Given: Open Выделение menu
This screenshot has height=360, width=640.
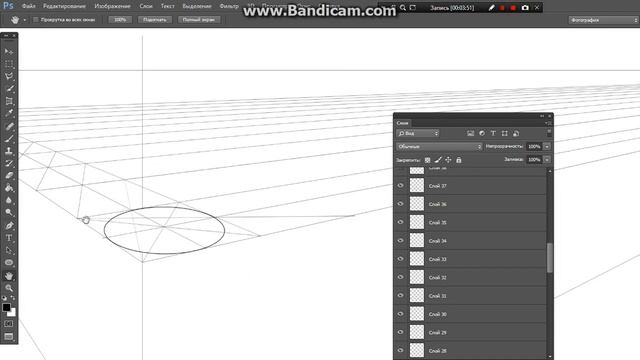Looking at the screenshot, I should click(x=197, y=6).
